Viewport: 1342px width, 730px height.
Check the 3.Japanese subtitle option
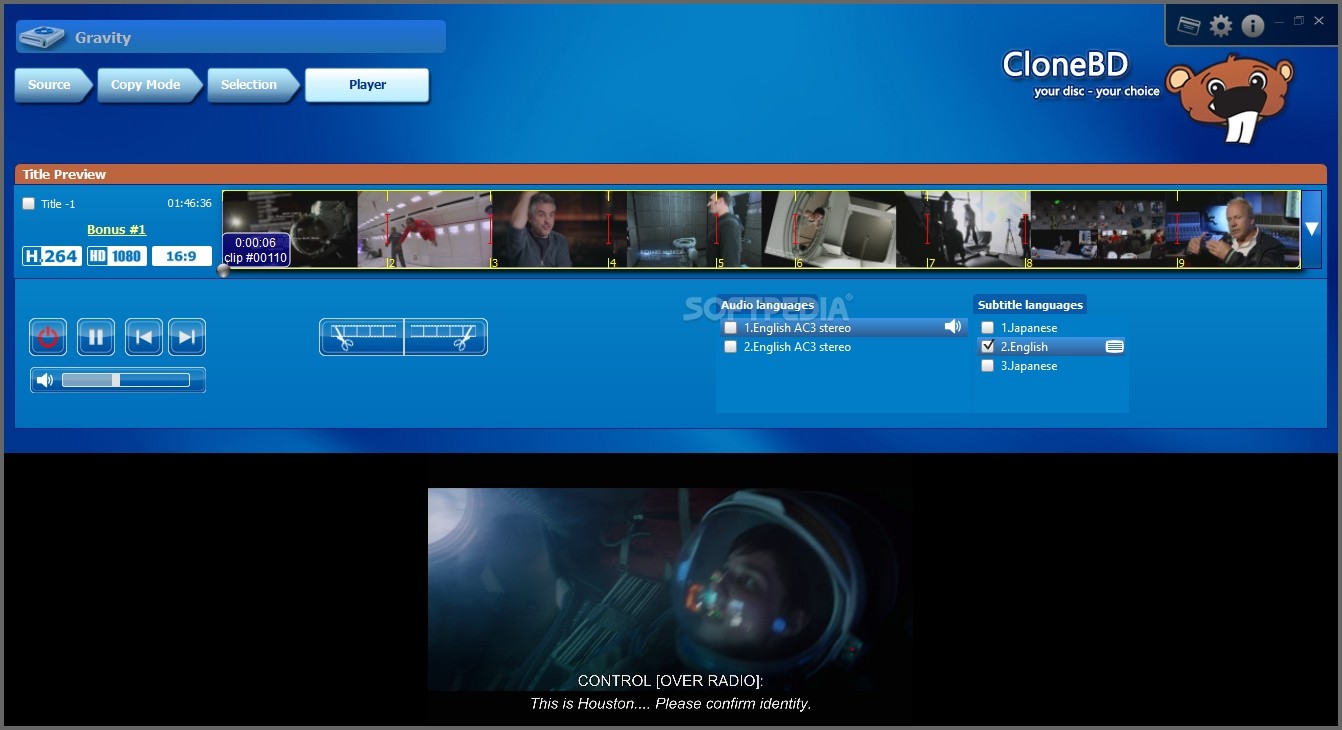[988, 366]
